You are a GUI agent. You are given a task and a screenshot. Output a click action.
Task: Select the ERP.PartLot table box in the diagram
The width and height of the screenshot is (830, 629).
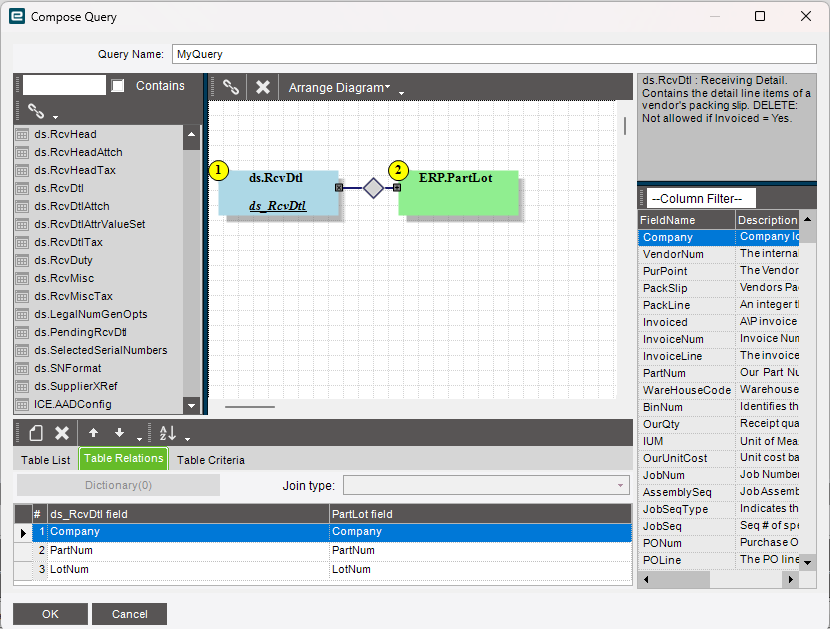coord(458,193)
